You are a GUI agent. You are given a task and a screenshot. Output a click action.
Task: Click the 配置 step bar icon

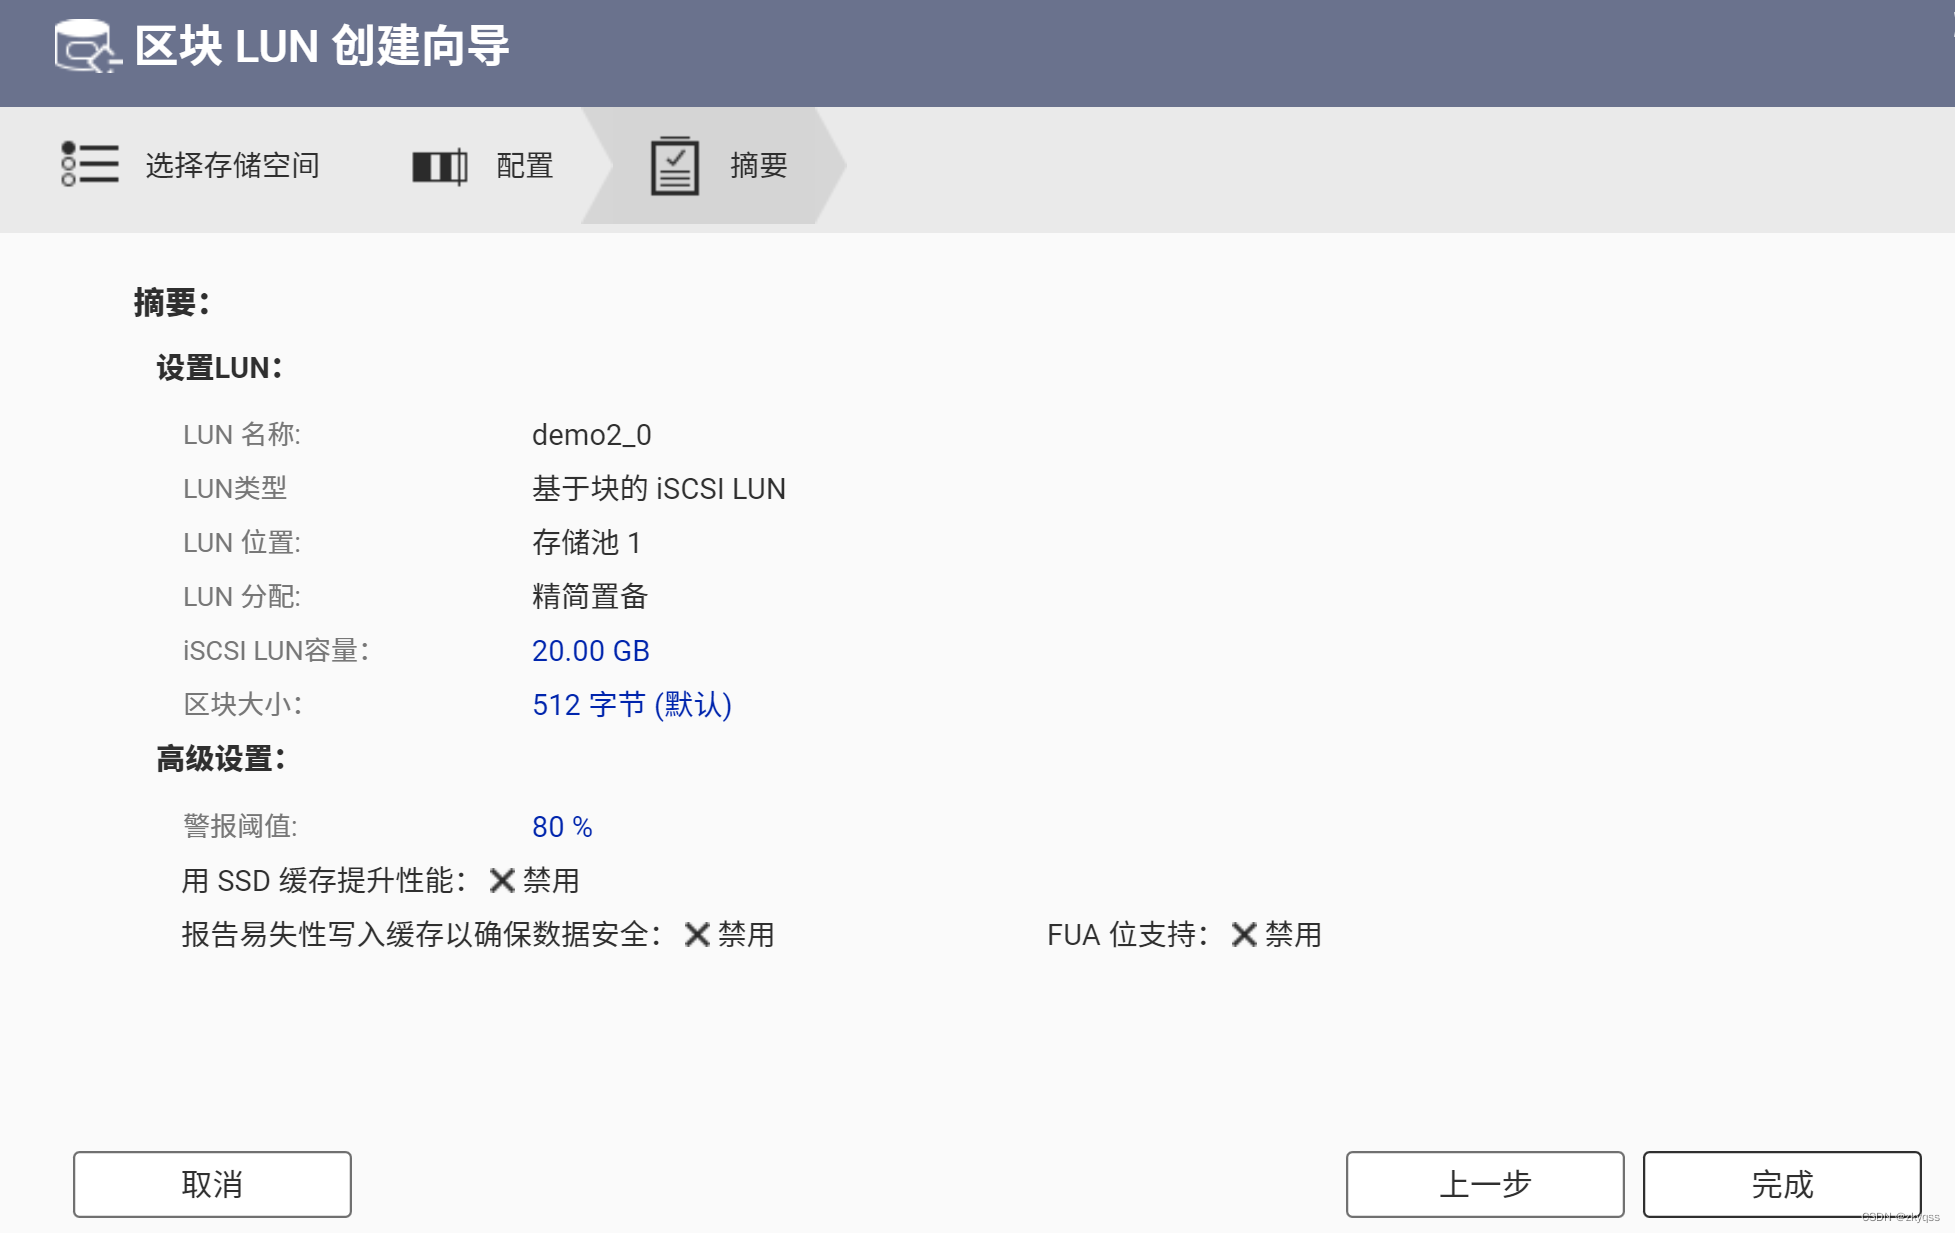point(440,166)
